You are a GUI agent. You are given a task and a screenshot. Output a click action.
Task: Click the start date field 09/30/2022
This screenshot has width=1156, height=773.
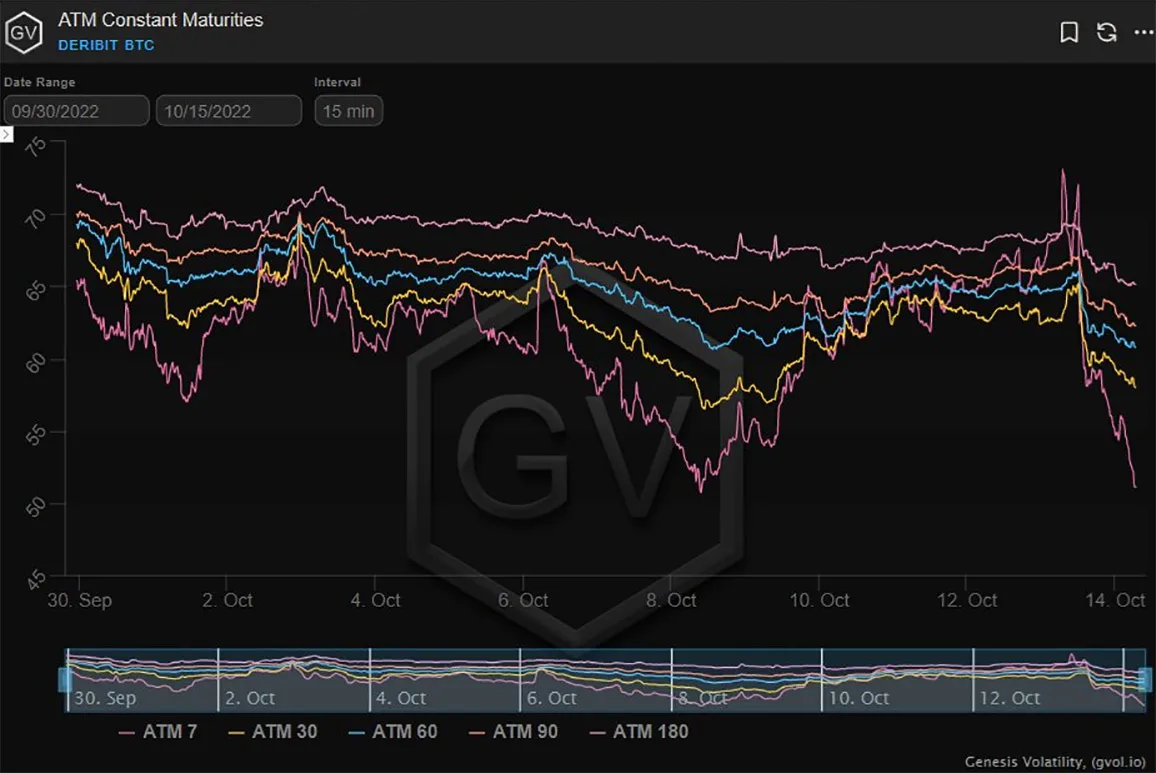point(77,111)
